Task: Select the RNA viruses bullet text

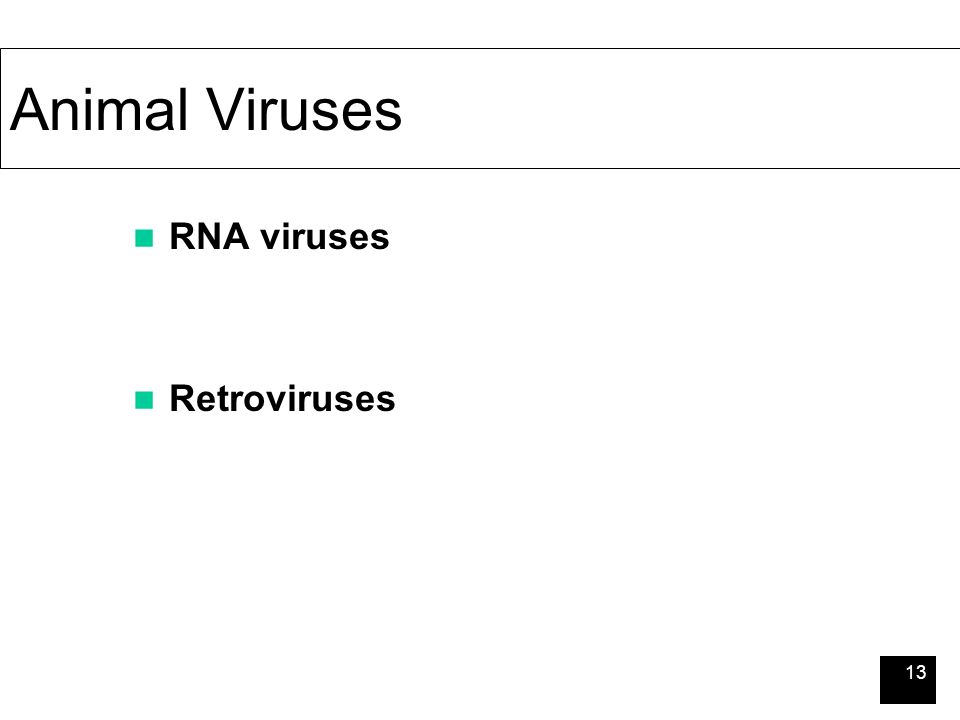Action: (x=279, y=237)
